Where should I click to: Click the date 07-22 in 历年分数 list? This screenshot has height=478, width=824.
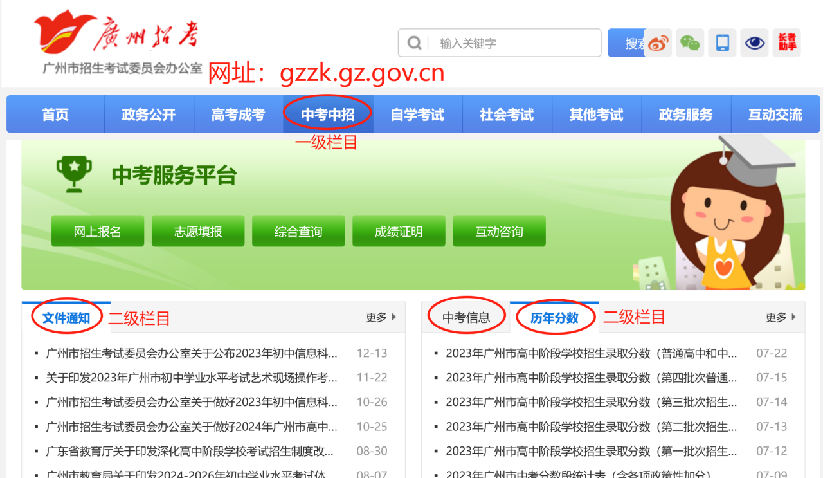coord(771,353)
